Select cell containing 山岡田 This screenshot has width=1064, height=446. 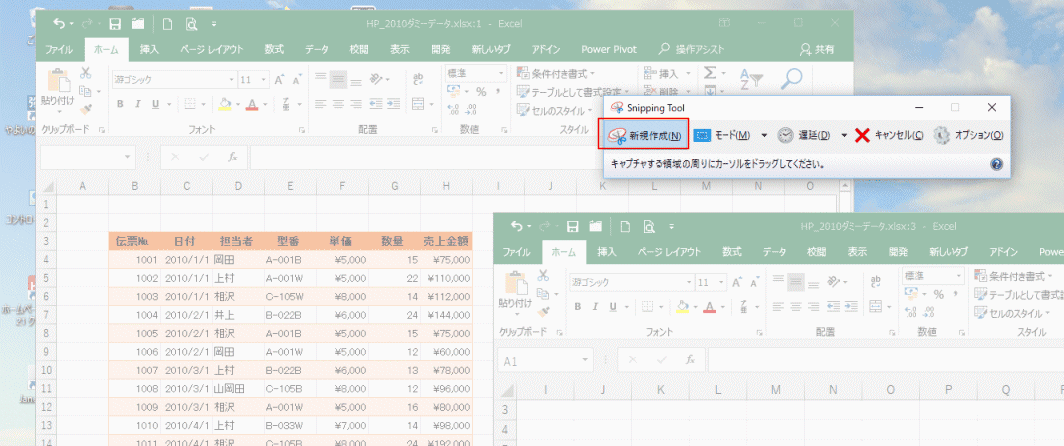(238, 388)
